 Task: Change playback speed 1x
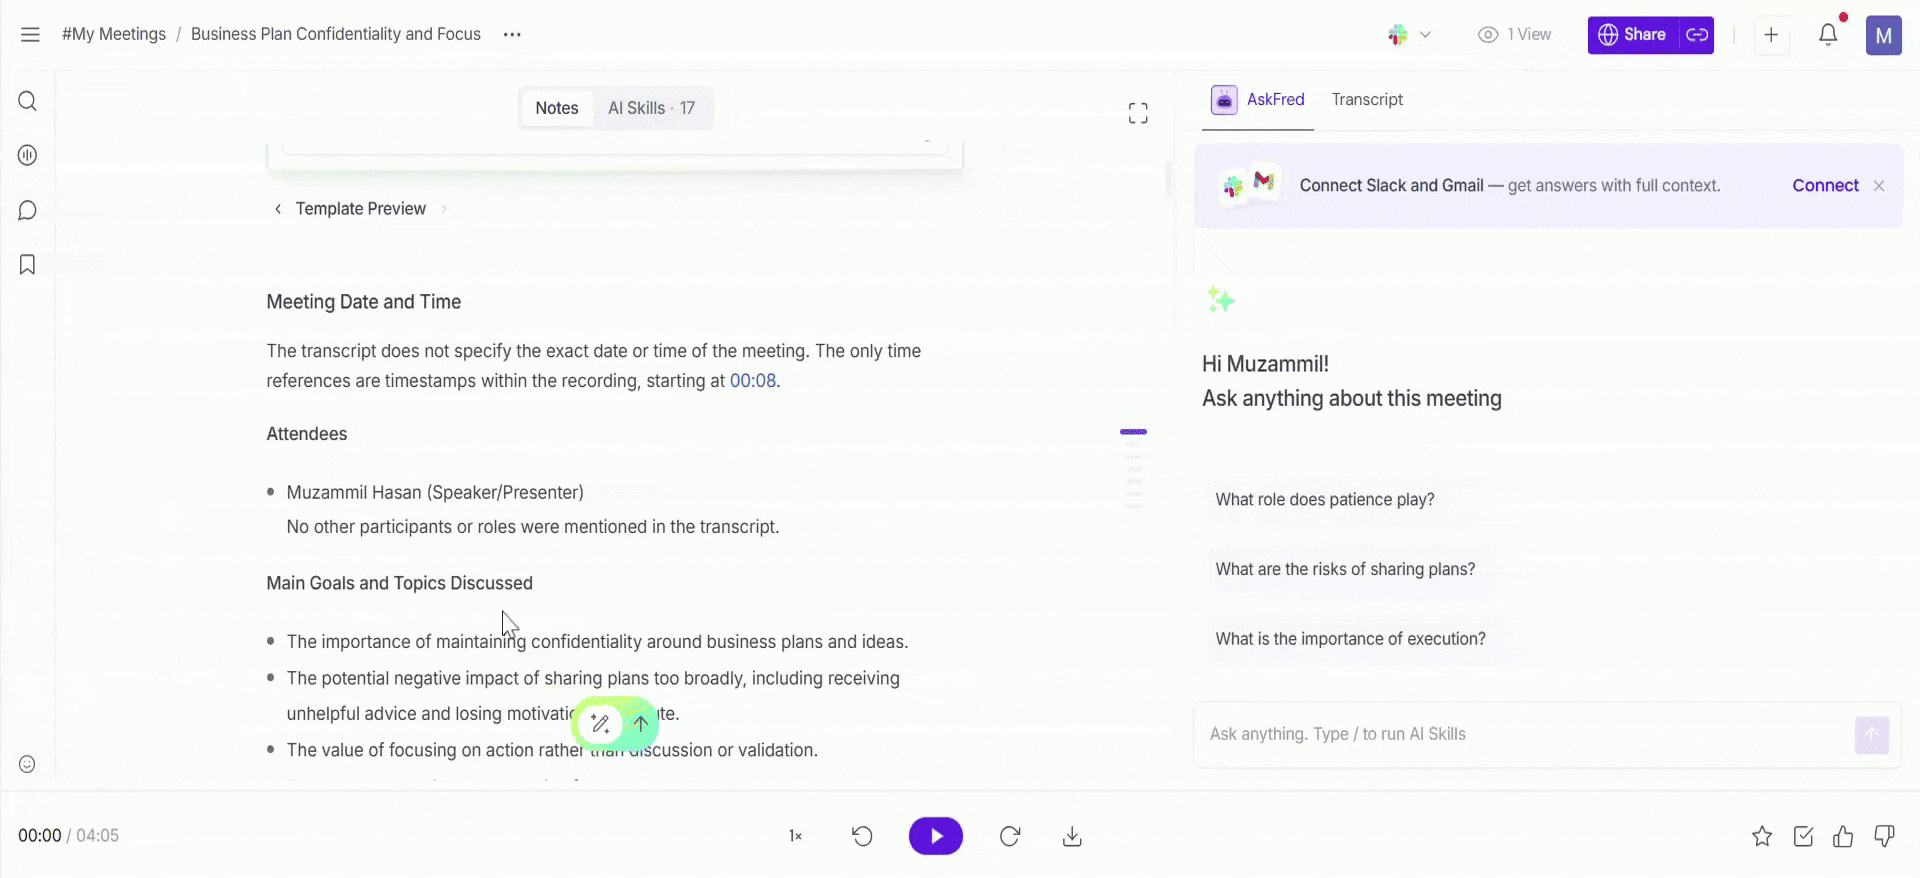pyautogui.click(x=796, y=836)
